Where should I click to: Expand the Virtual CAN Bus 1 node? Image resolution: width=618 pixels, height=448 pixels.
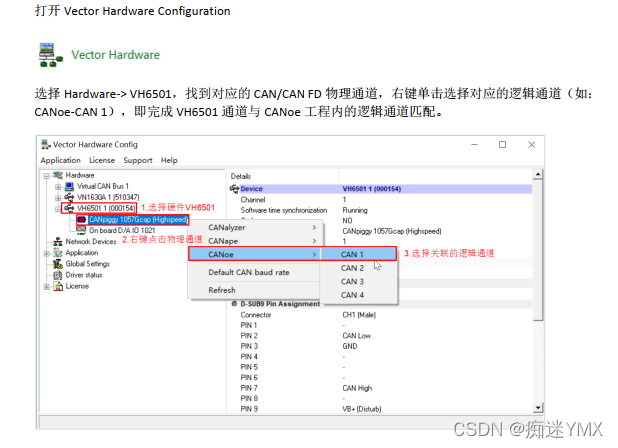(x=58, y=187)
